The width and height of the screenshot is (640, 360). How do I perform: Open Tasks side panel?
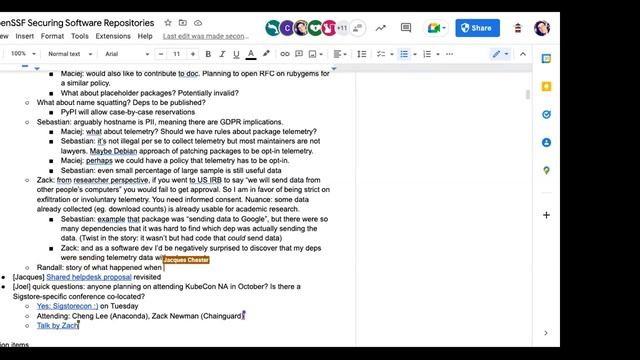(546, 114)
